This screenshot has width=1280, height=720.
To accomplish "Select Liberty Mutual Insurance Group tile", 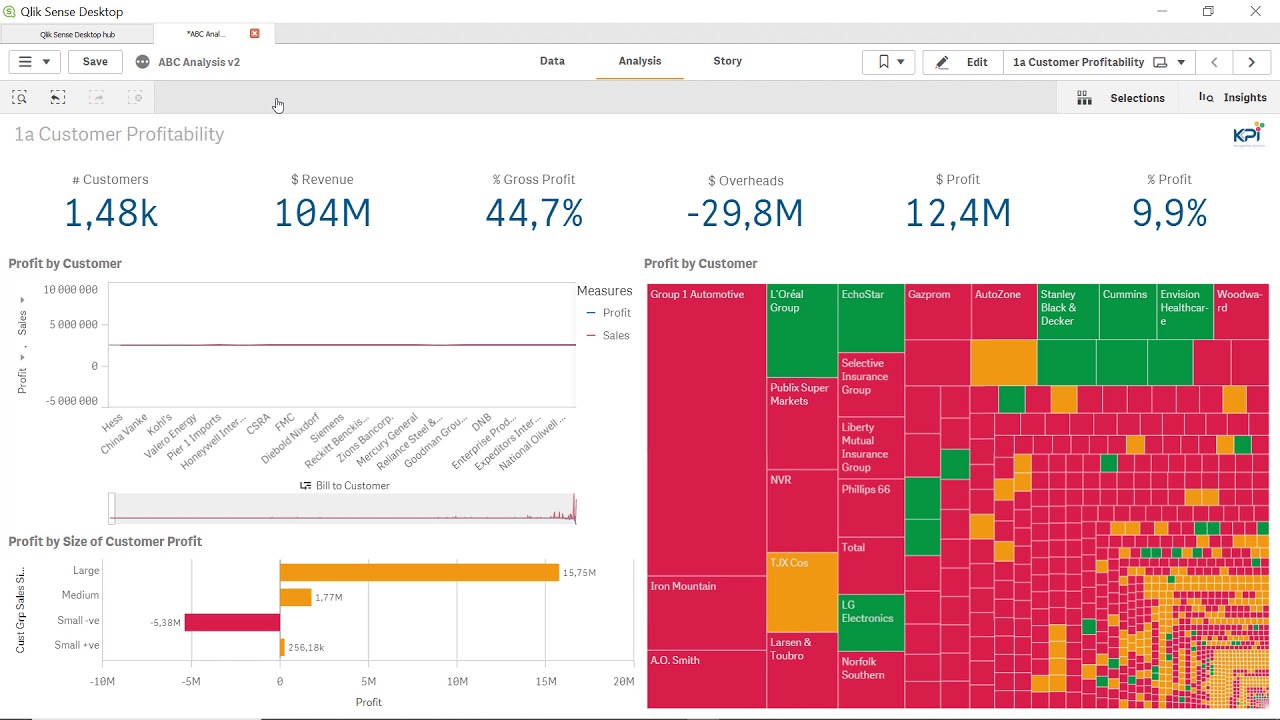I will (871, 448).
